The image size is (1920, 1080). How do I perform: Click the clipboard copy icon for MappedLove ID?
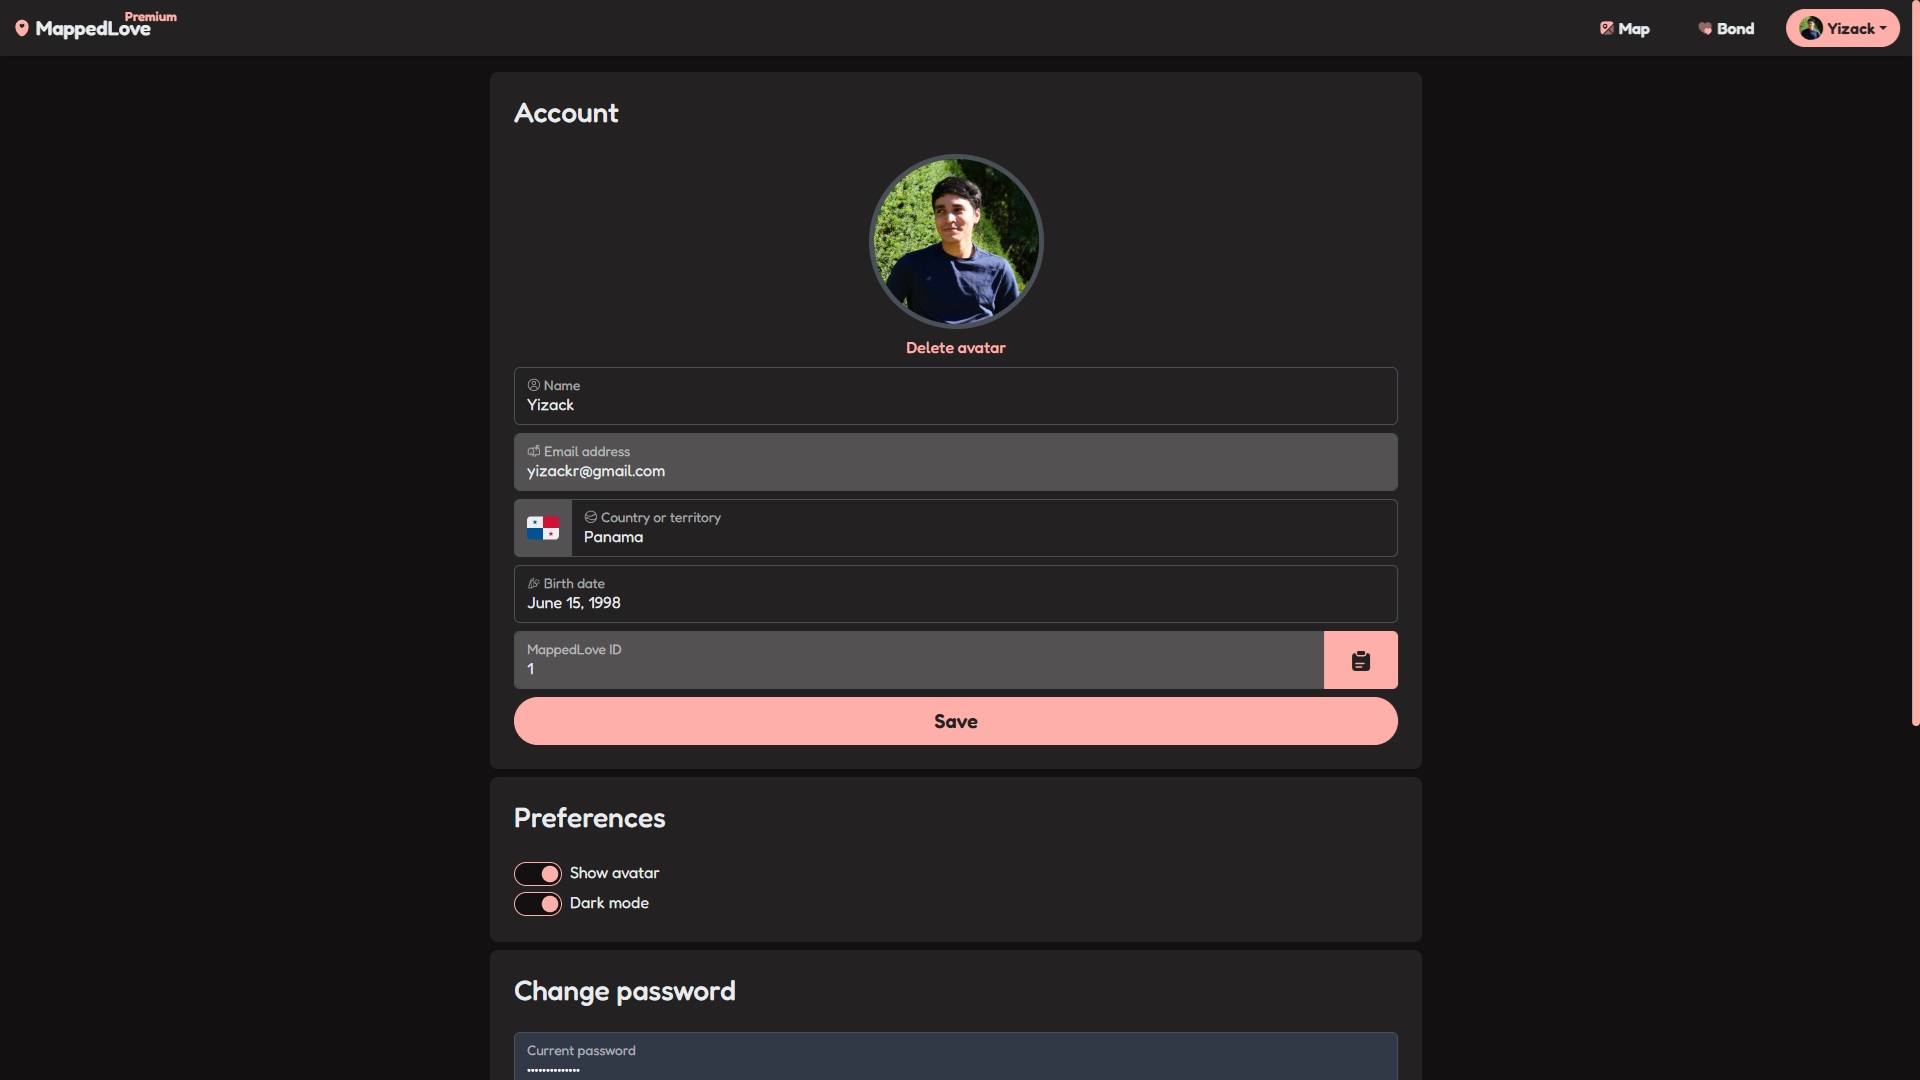(x=1361, y=659)
